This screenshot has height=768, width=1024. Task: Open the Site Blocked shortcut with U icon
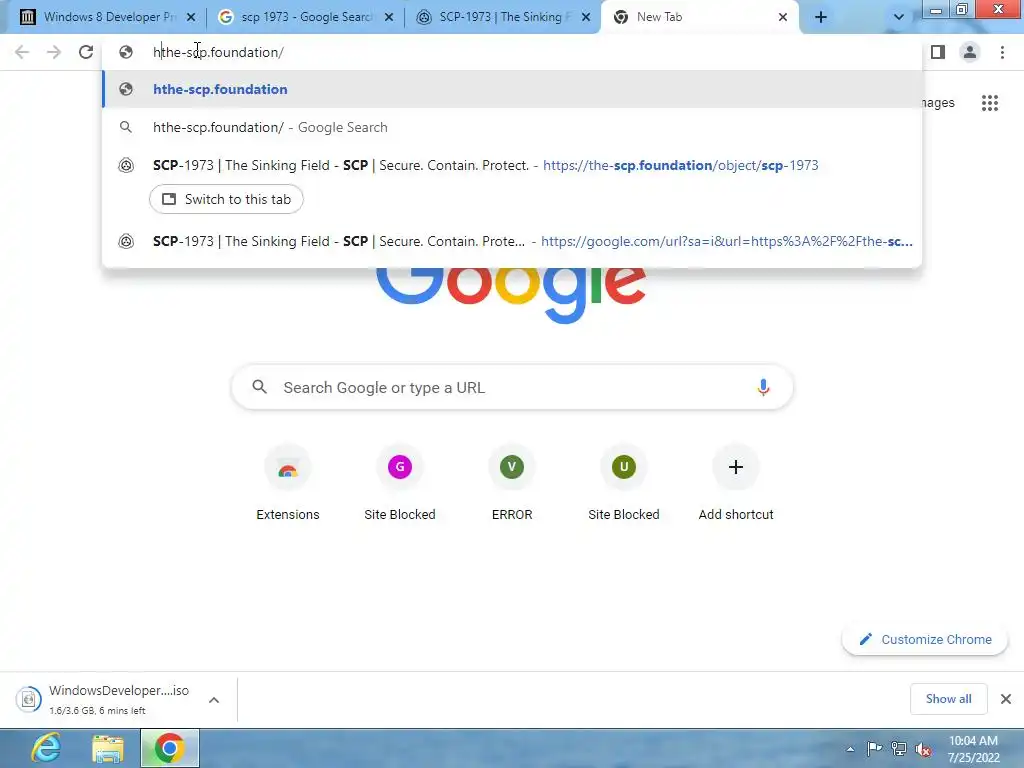[x=624, y=483]
